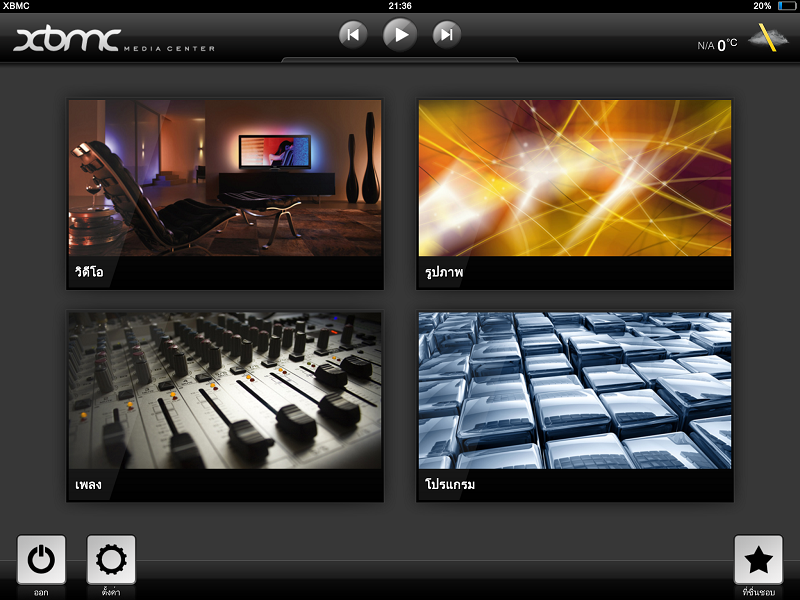Click the รูปภาพ label text

pos(444,272)
